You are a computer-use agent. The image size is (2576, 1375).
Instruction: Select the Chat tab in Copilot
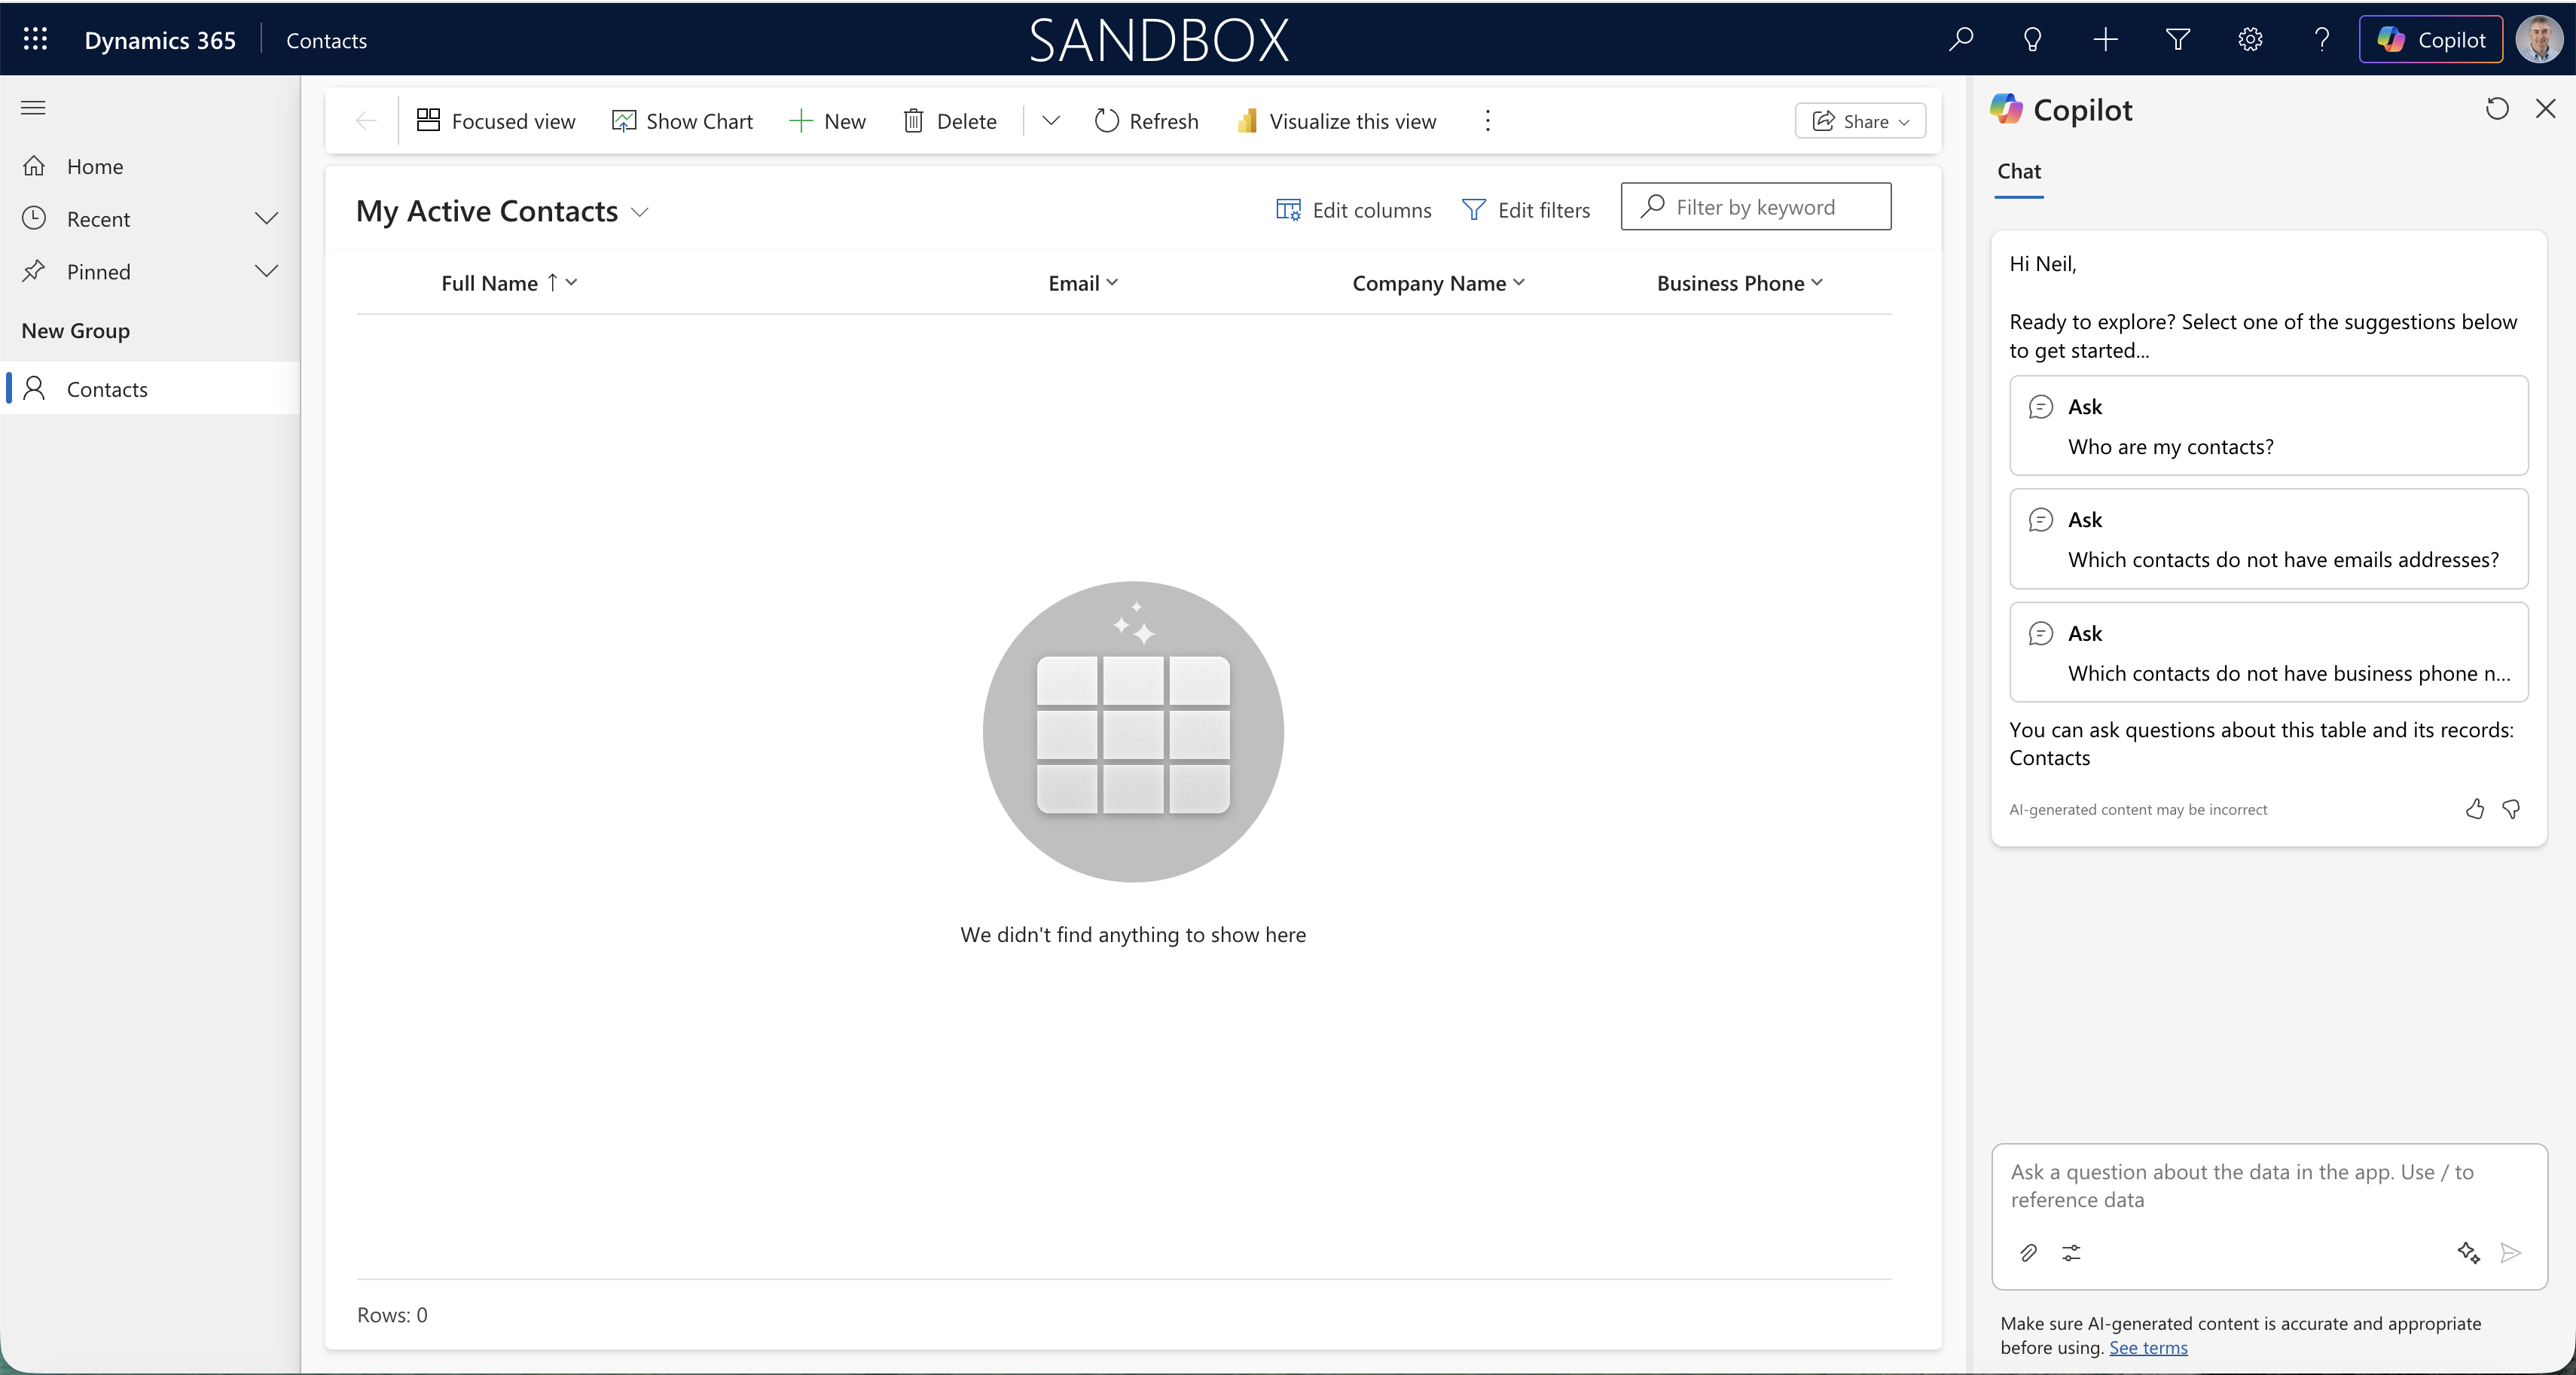(x=2019, y=171)
